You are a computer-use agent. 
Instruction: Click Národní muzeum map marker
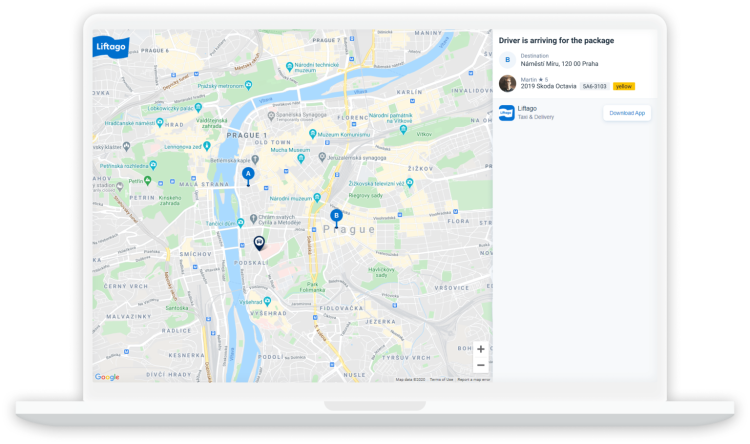[317, 198]
